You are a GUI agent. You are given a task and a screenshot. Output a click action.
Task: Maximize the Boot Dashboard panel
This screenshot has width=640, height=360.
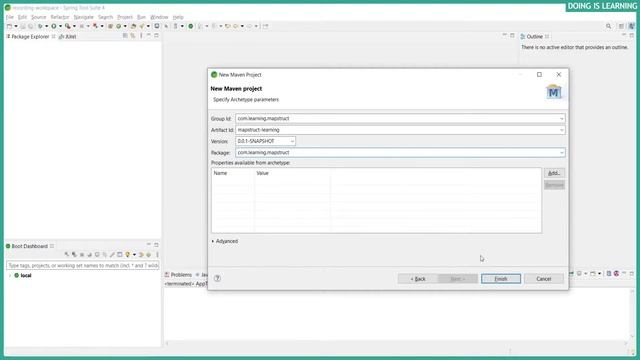click(x=156, y=245)
